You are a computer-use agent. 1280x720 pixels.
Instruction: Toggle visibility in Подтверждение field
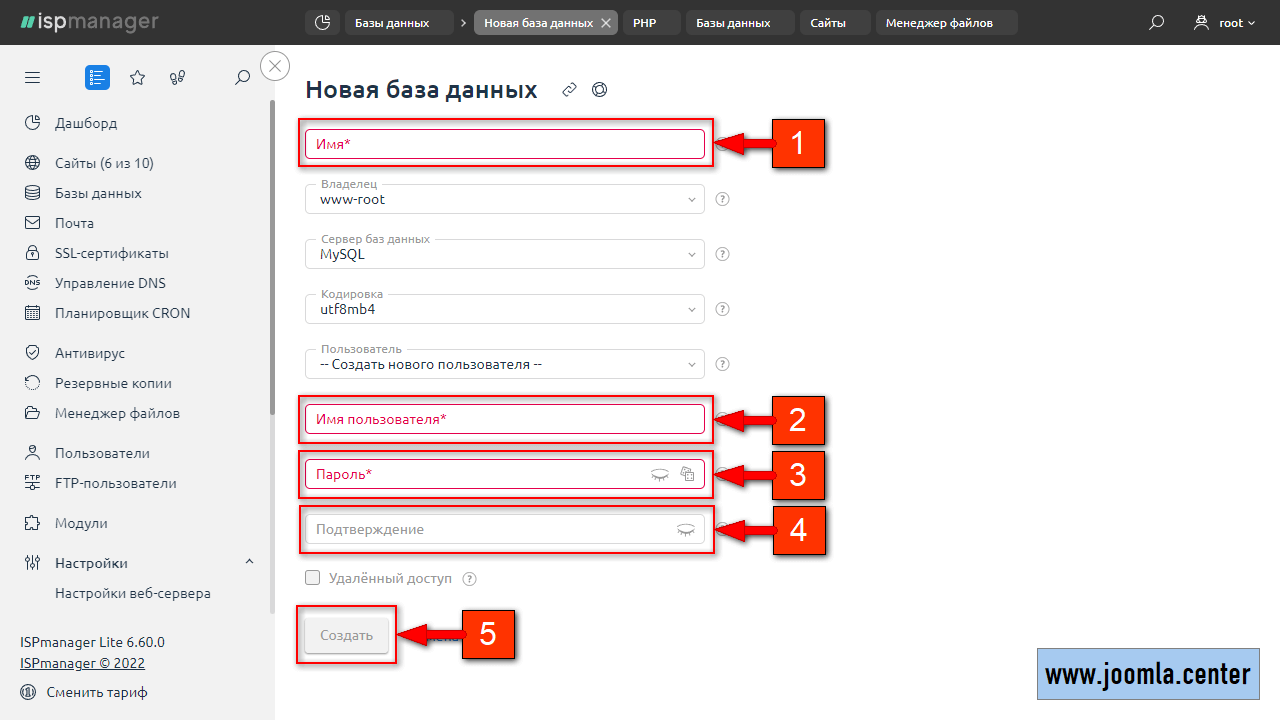click(x=685, y=530)
